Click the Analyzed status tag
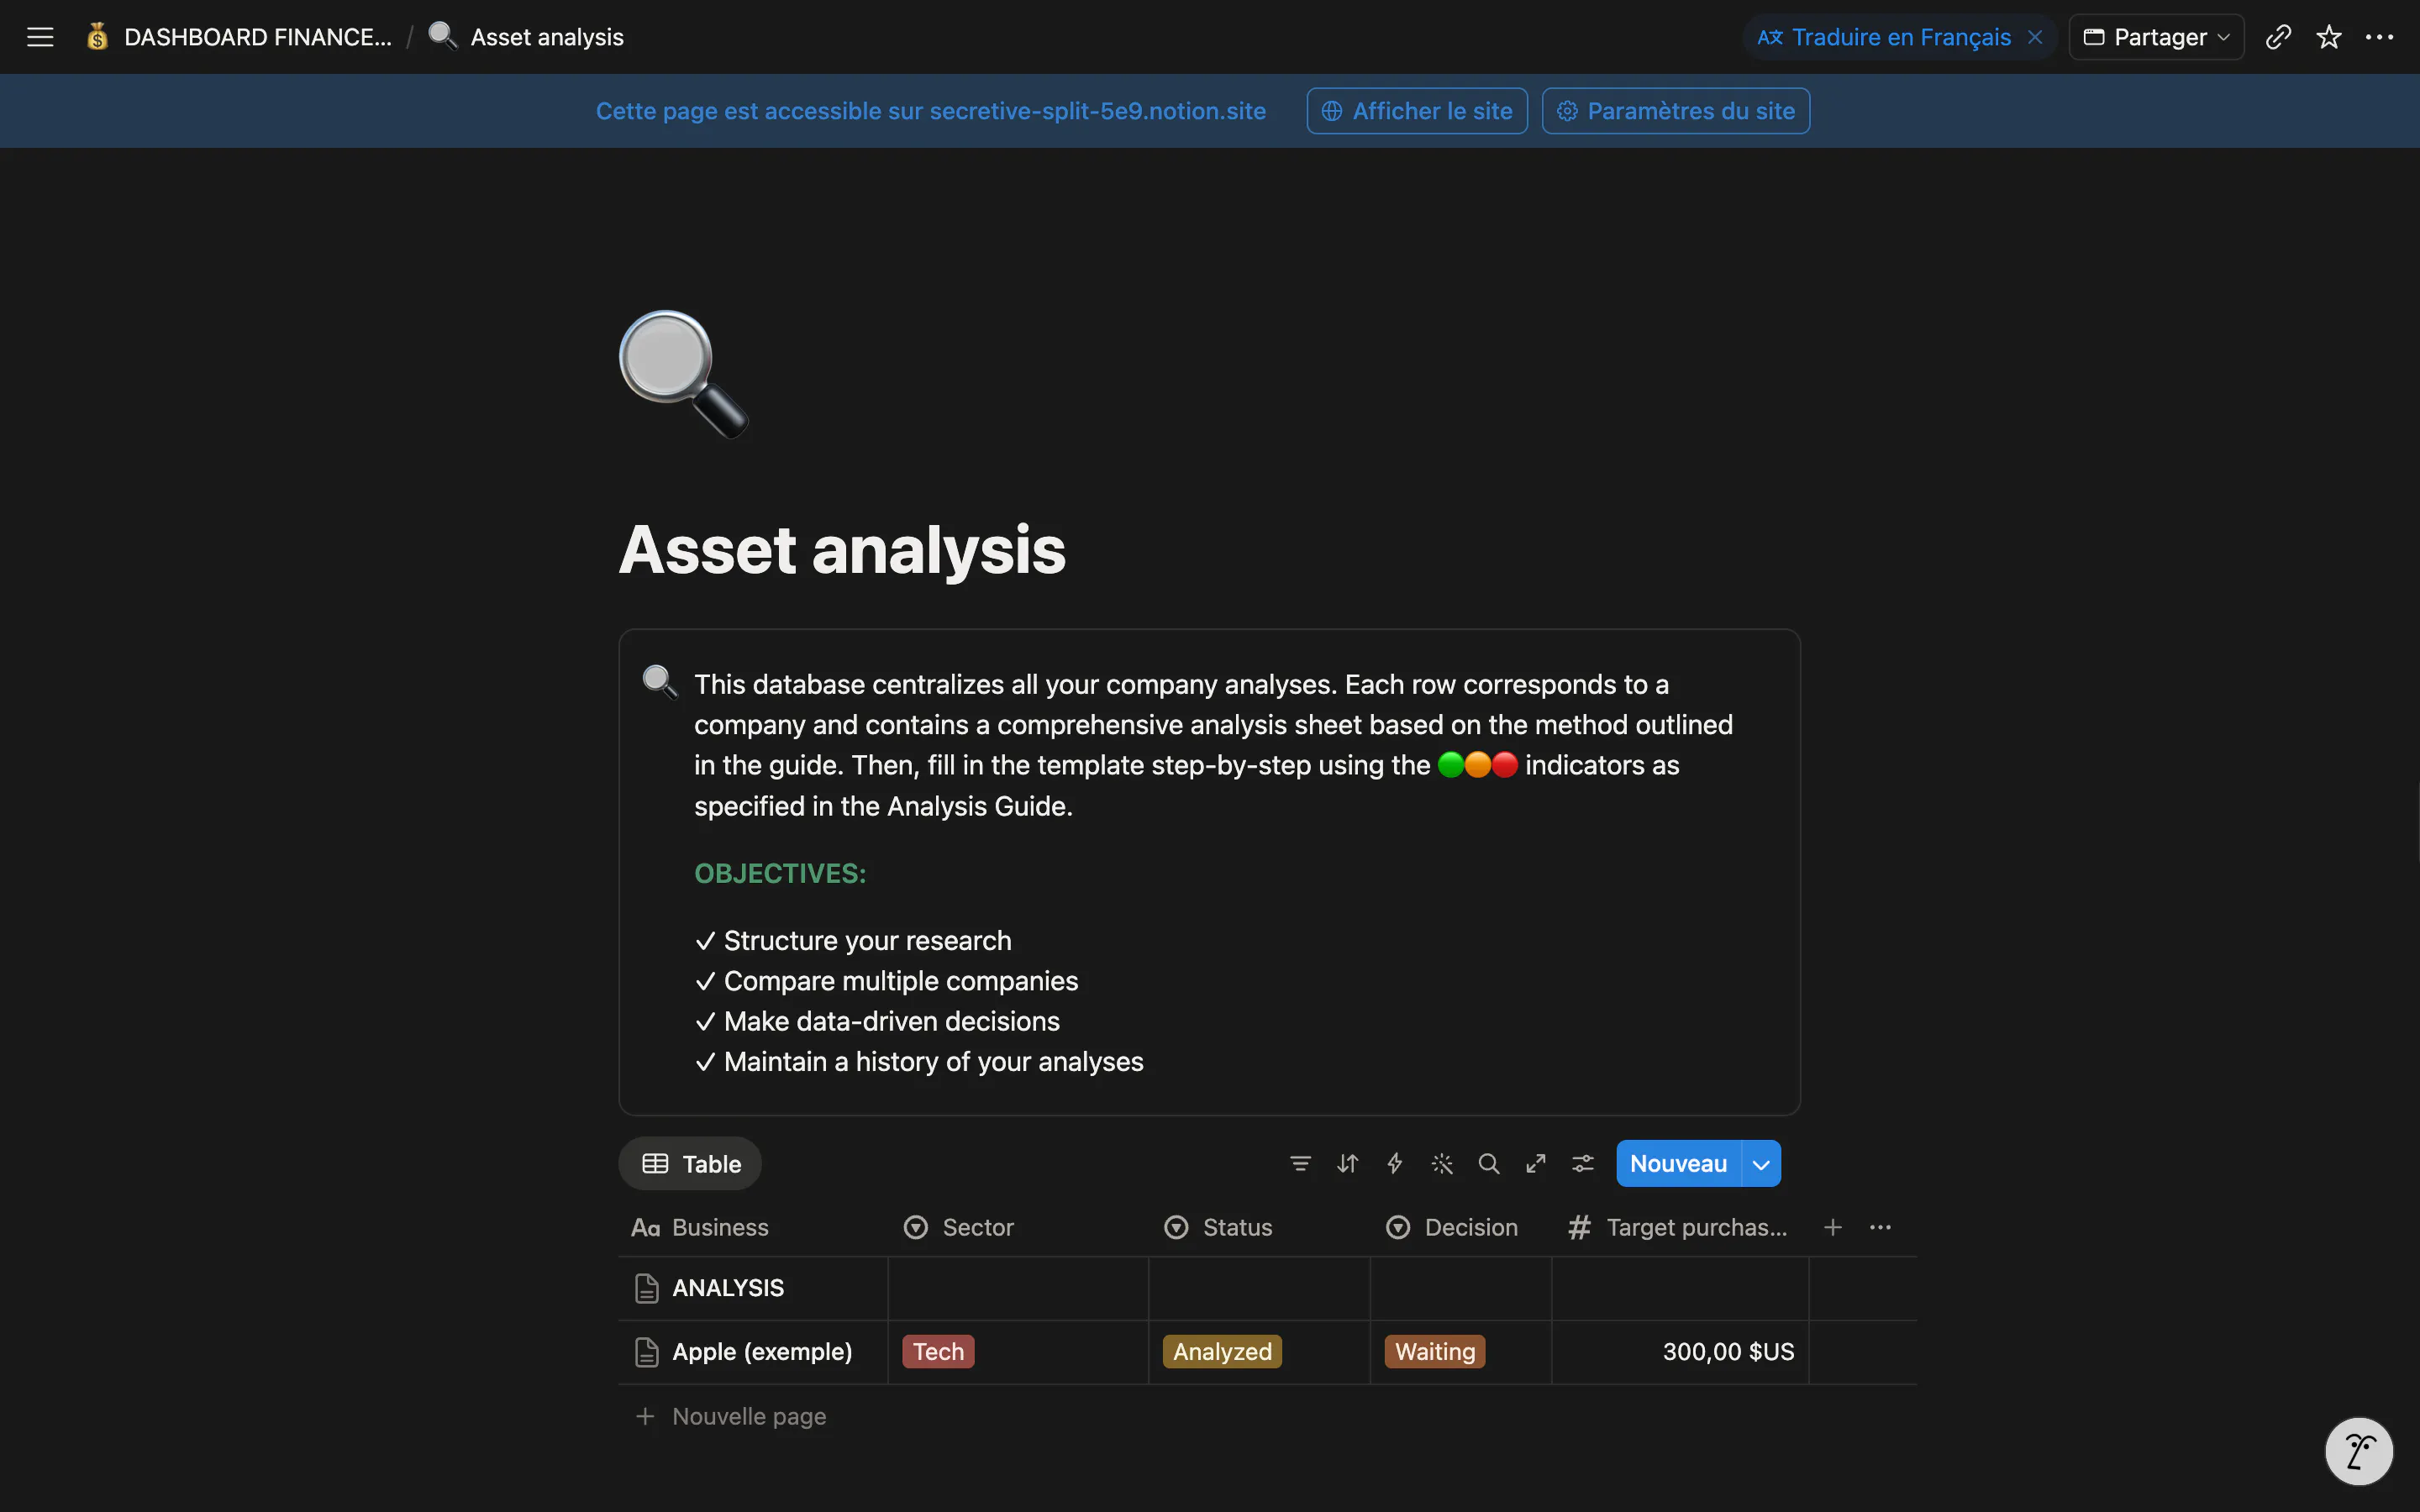This screenshot has height=1512, width=2420. (x=1222, y=1352)
